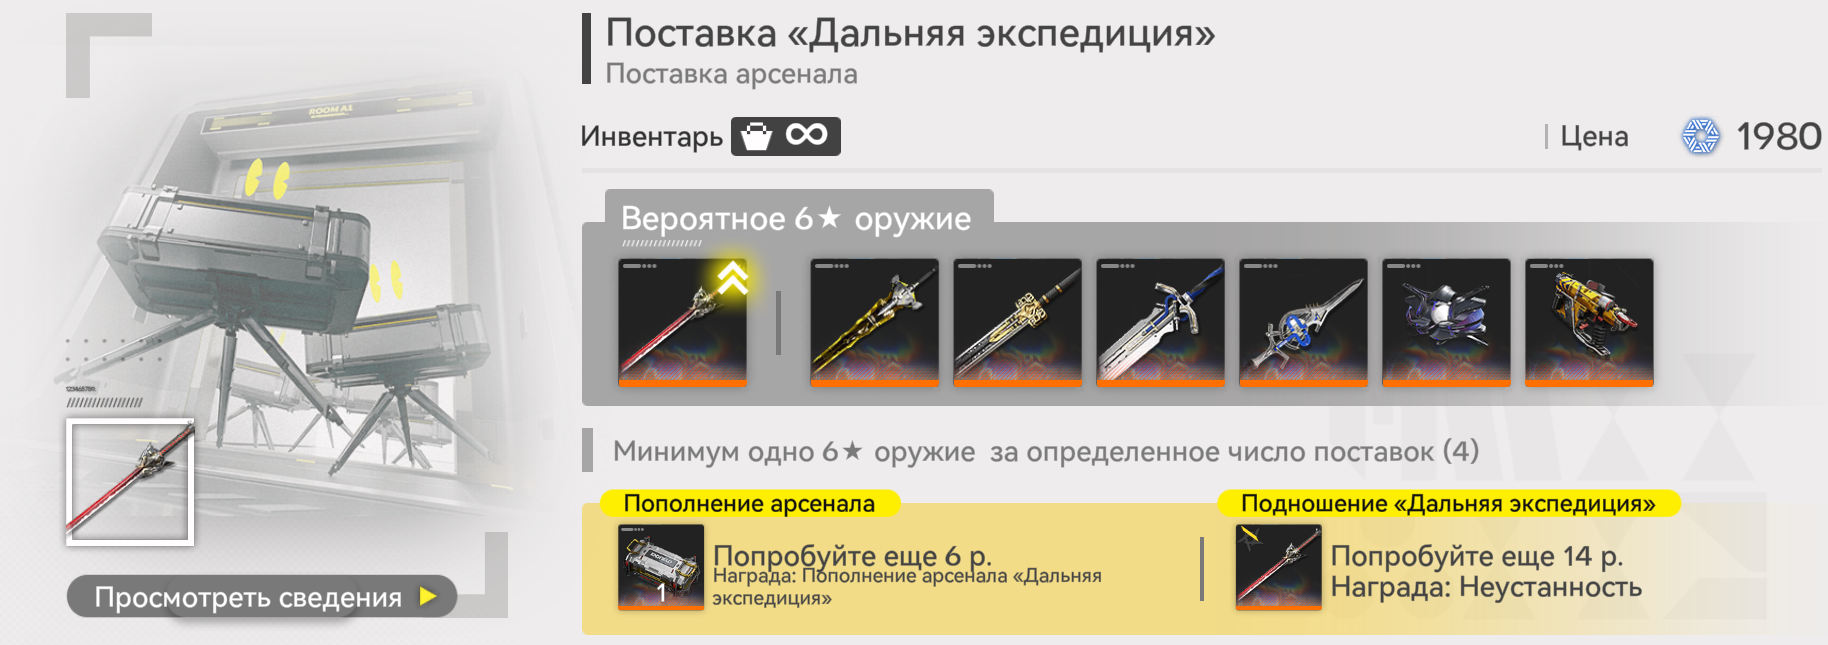The height and width of the screenshot is (645, 1828).
Task: Click the yellow rate-up double chevron
Action: click(732, 278)
